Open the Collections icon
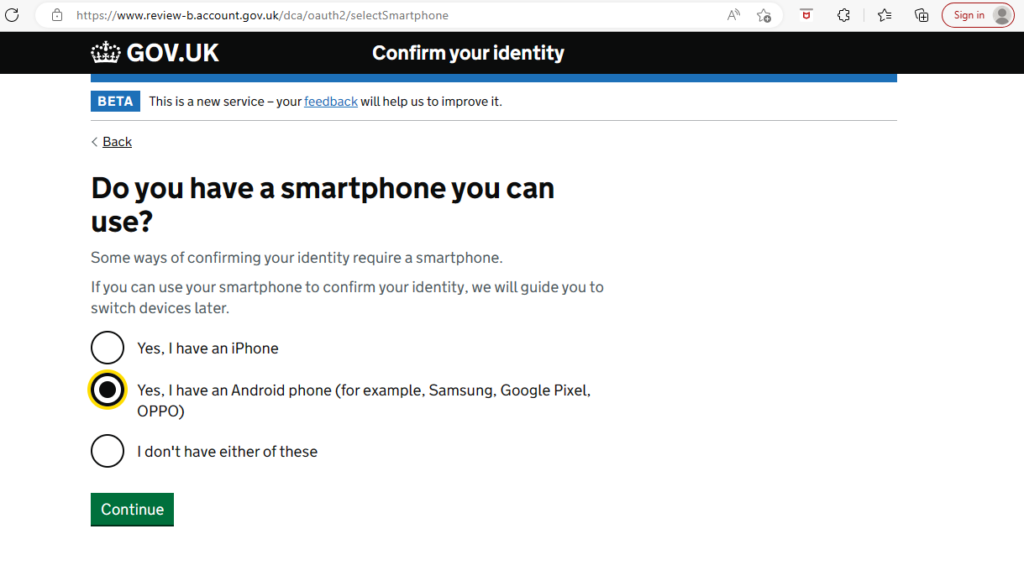 pos(921,15)
